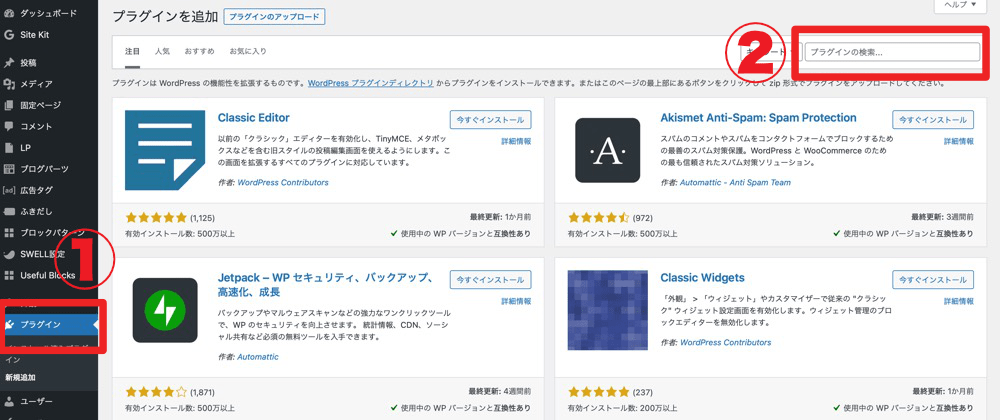The width and height of the screenshot is (1000, 420).
Task: Click the Classic Widgets (237) rating count
Action: (642, 392)
